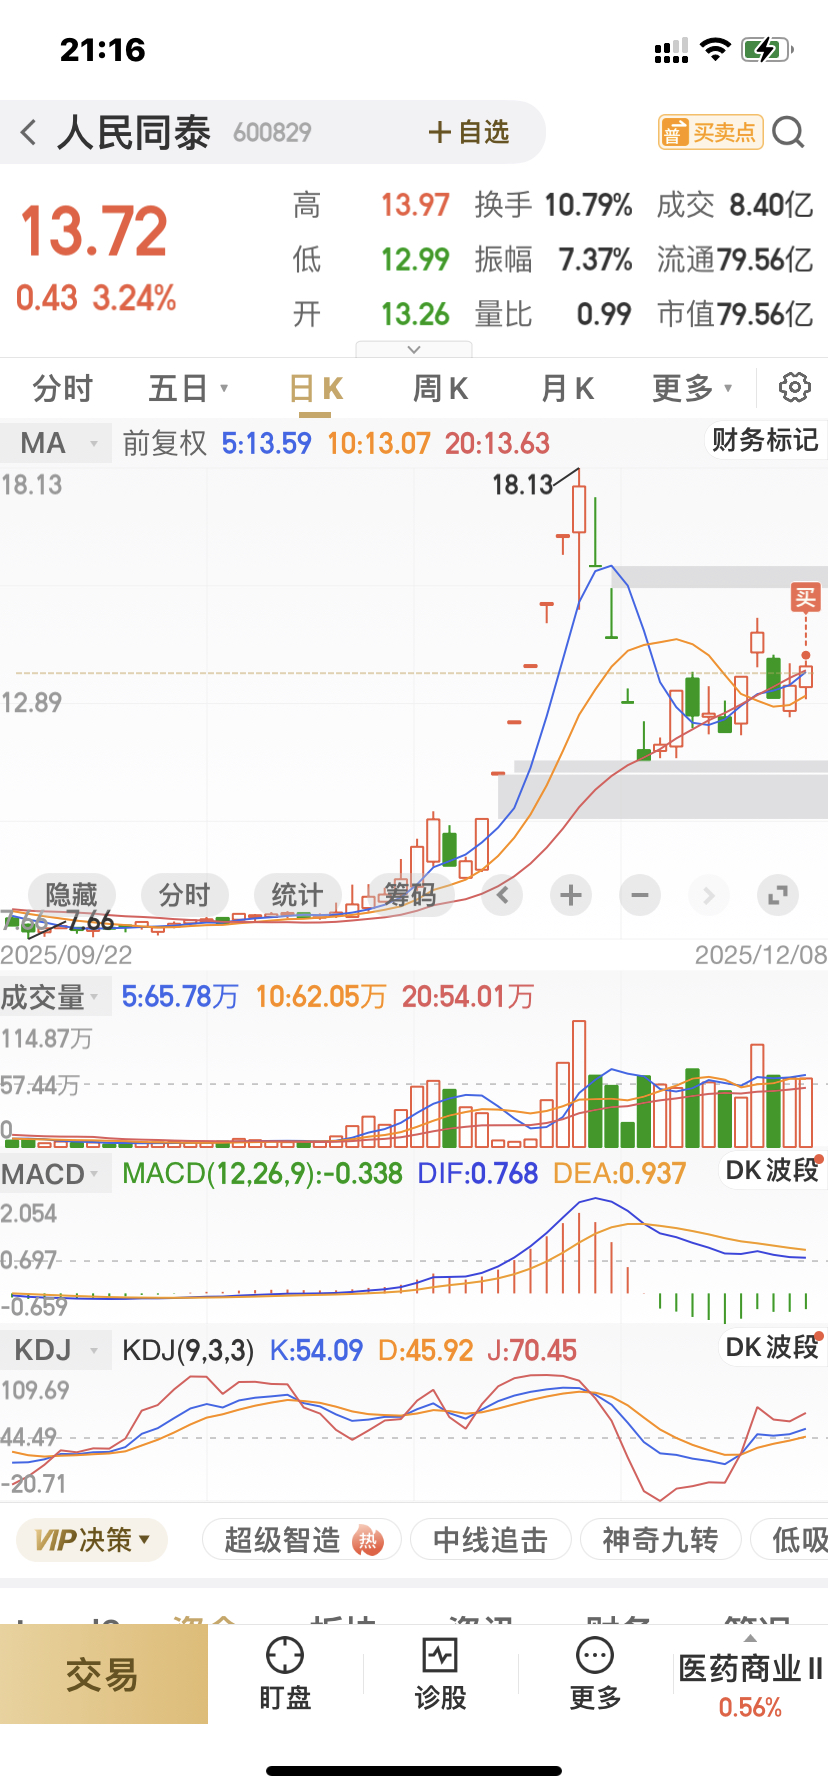Toggle DK波段 on MACD panel

772,1170
